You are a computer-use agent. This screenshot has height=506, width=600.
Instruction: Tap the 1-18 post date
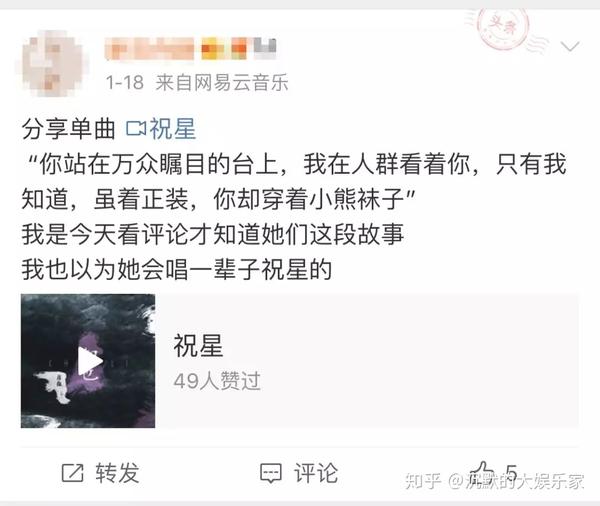(x=125, y=83)
